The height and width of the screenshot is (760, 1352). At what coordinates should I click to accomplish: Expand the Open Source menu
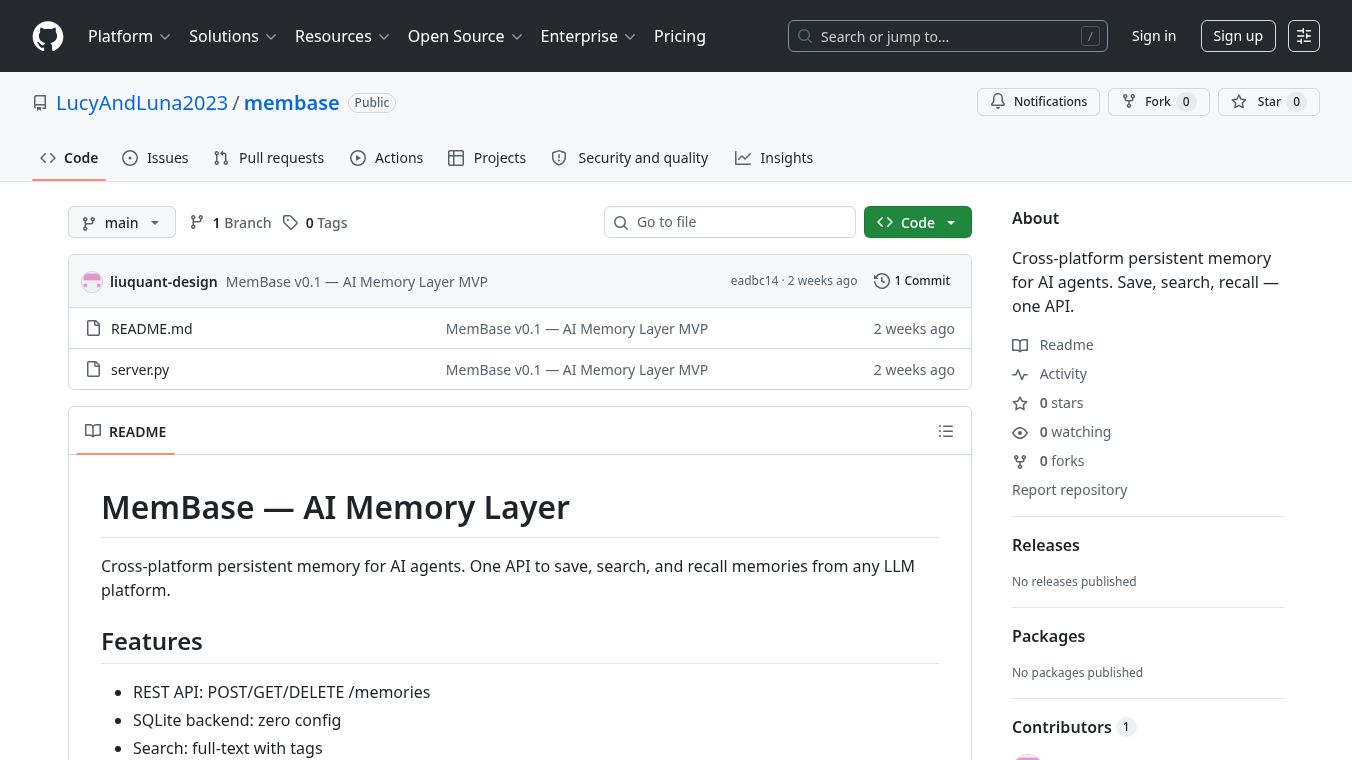[465, 36]
